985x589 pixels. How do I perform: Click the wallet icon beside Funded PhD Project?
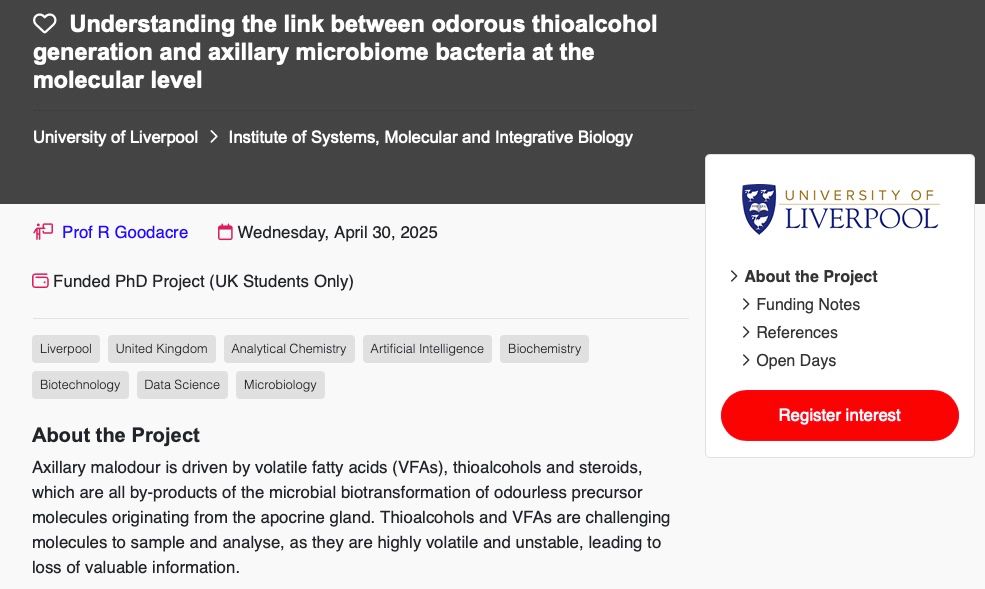[x=40, y=281]
